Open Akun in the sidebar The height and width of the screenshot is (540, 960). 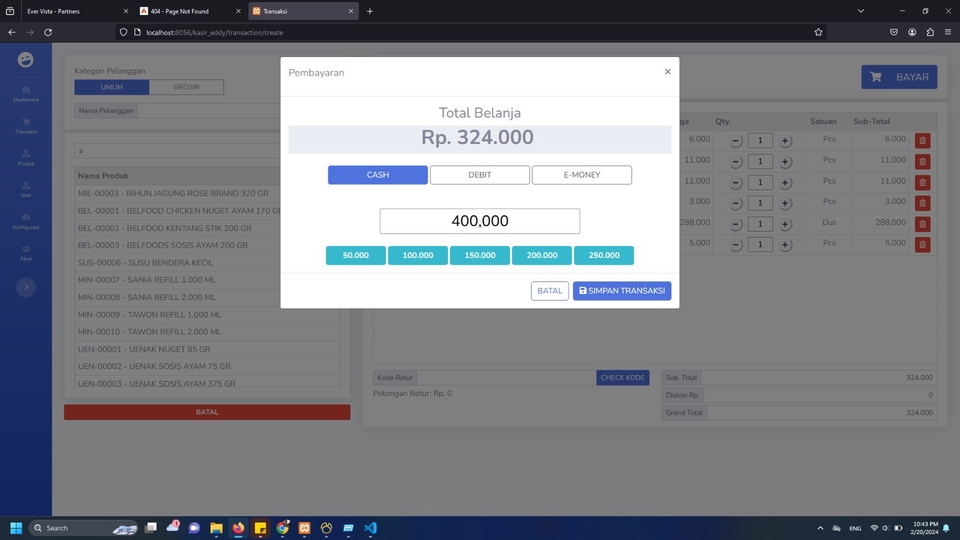coord(26,253)
